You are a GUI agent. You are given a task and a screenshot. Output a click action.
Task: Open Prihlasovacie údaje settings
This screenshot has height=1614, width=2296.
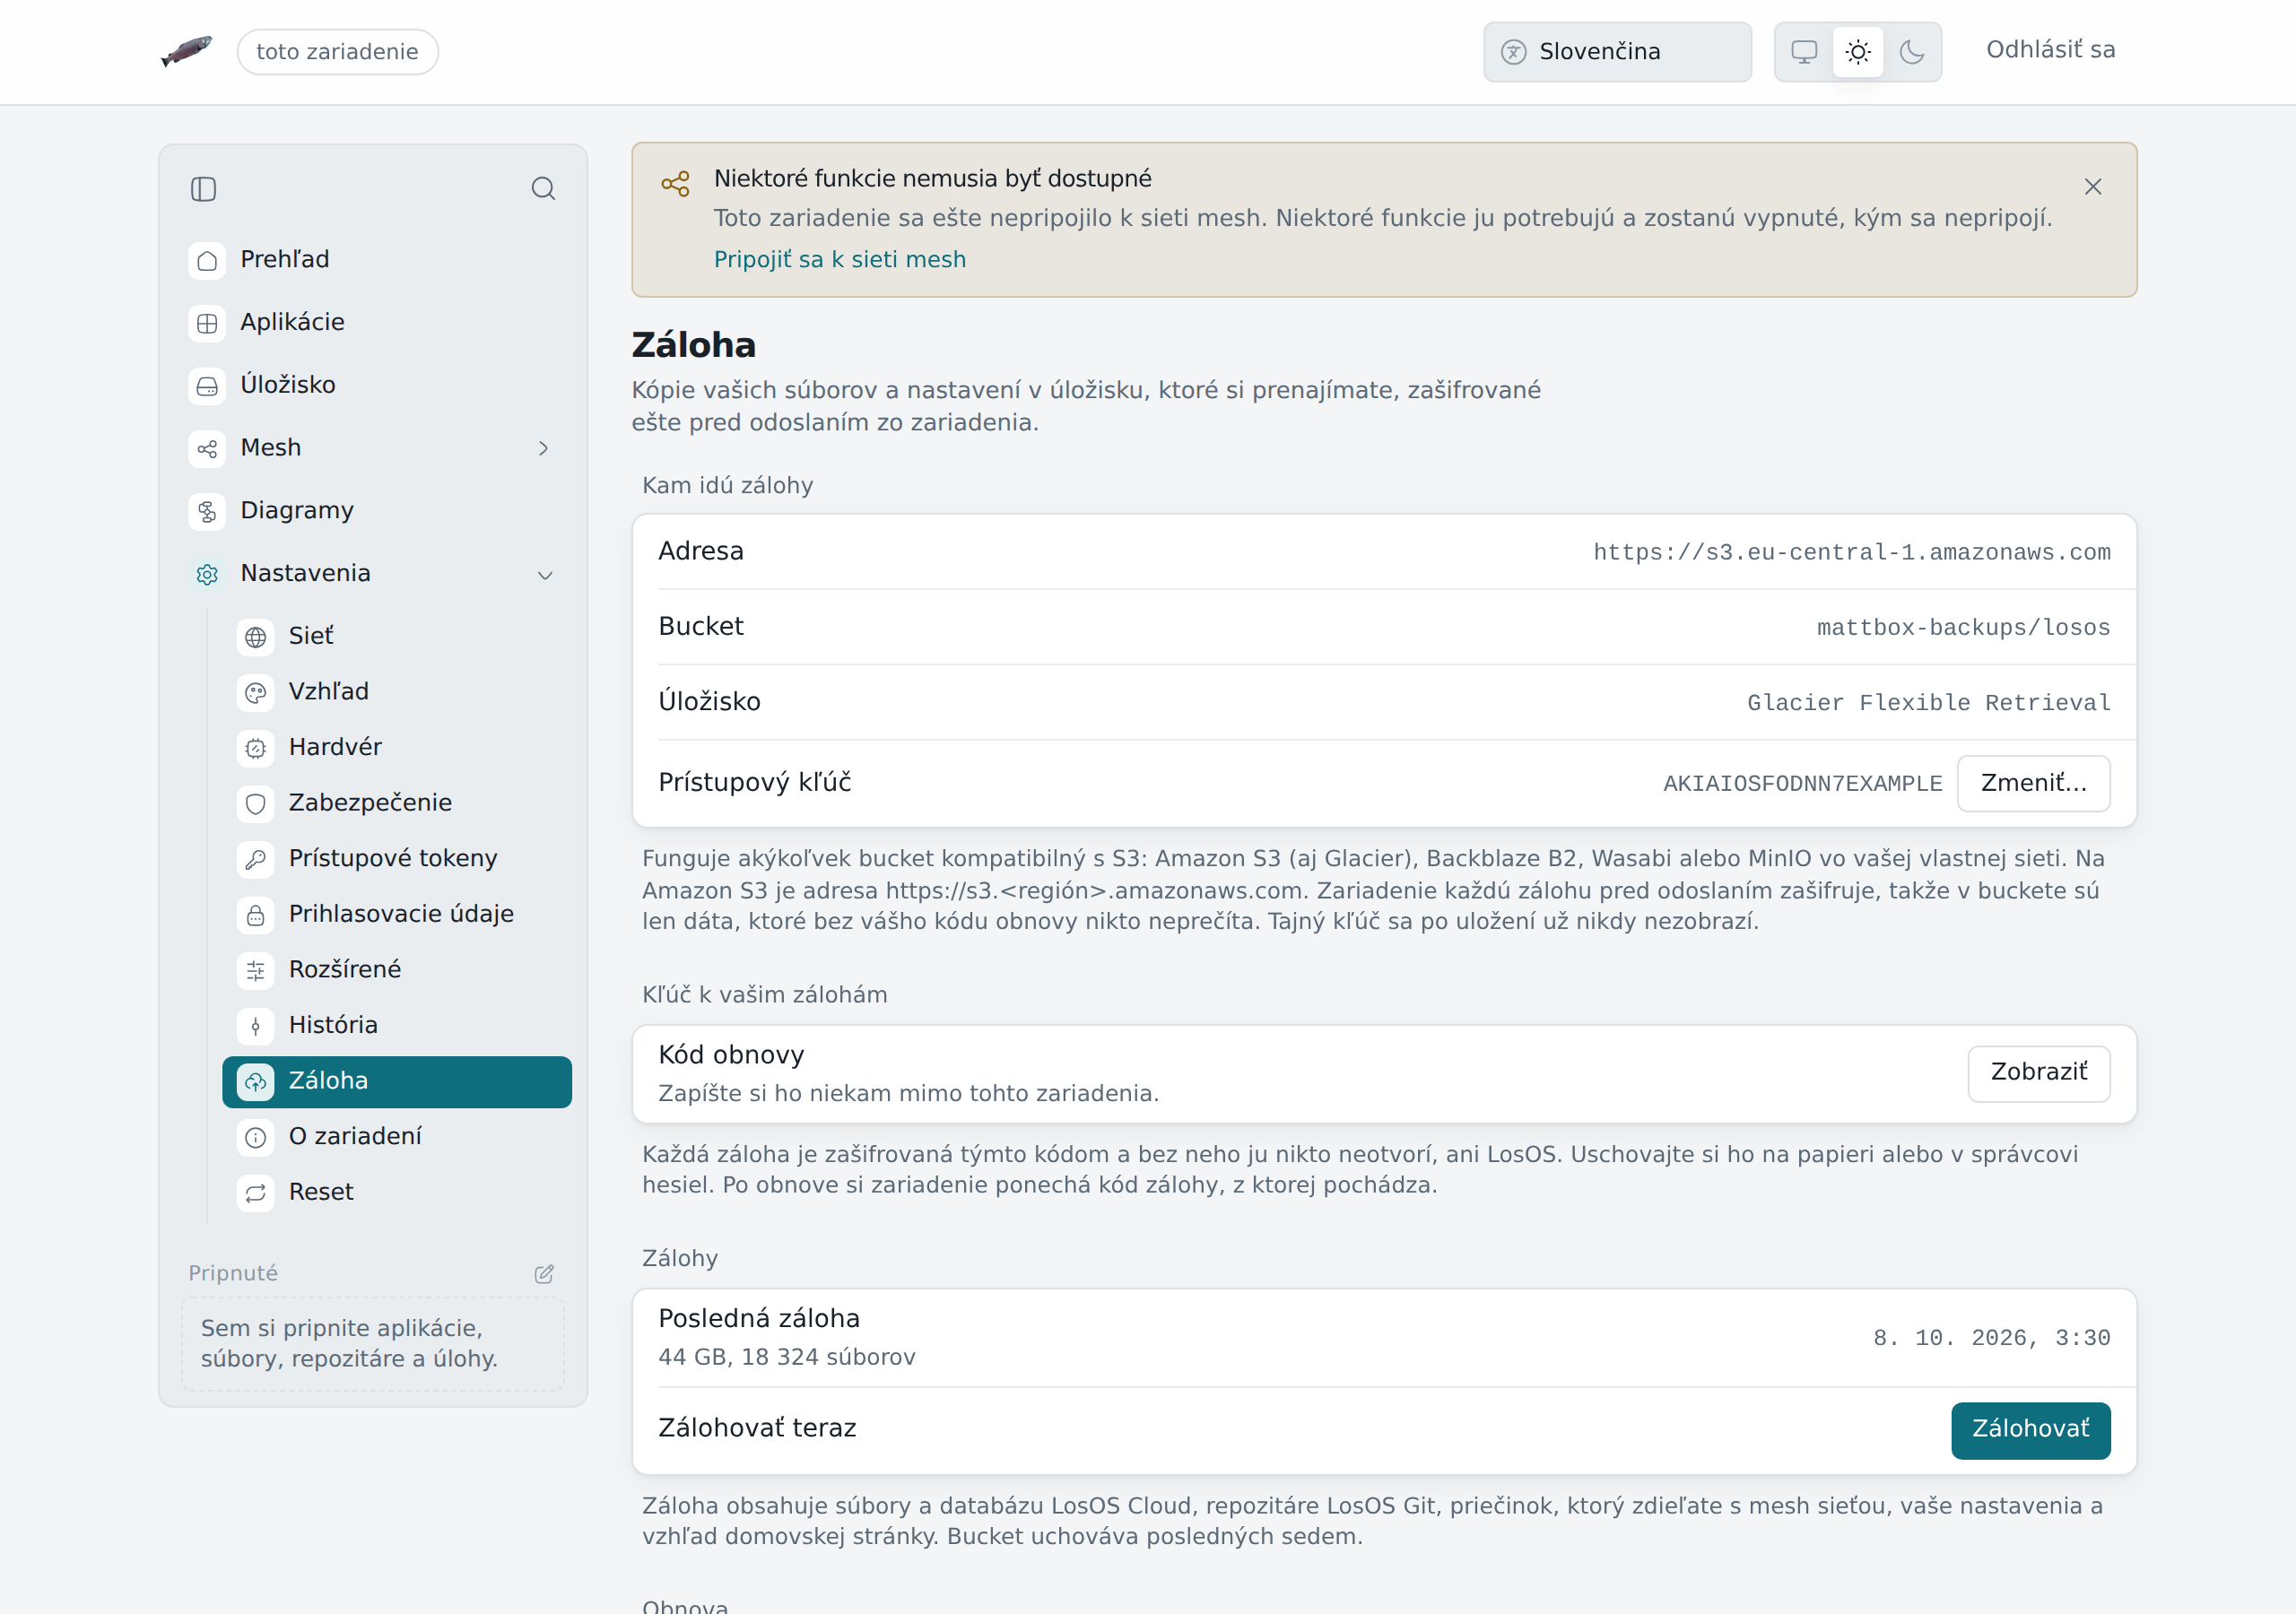[x=397, y=914]
